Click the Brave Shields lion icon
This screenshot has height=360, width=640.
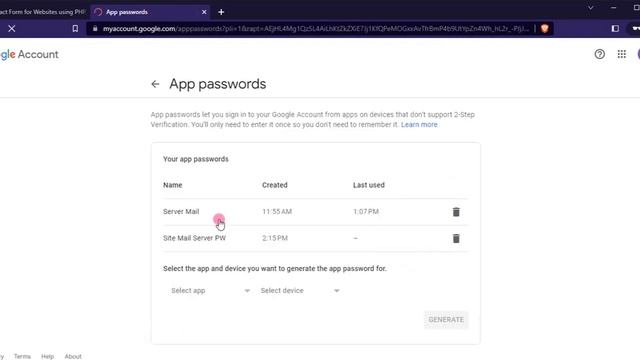coord(544,29)
